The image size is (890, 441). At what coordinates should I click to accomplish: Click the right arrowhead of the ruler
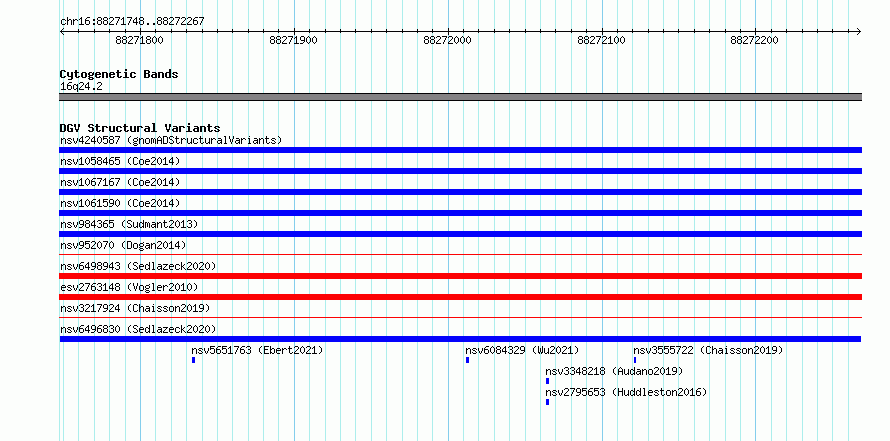coord(859,31)
